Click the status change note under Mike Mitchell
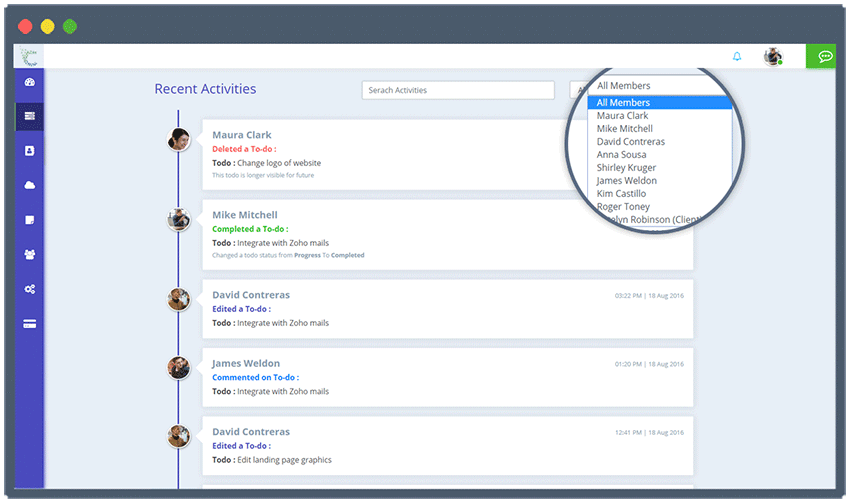 [x=288, y=255]
